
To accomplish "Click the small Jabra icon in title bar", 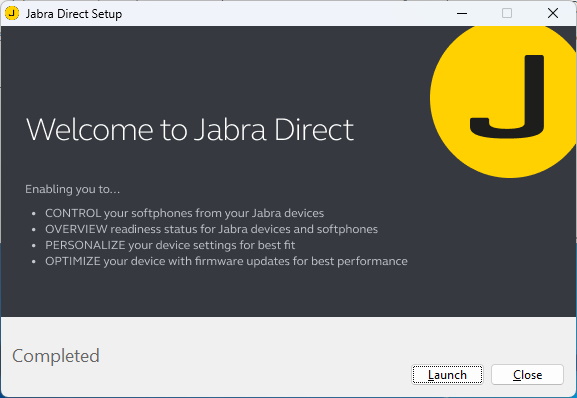I will [12, 13].
